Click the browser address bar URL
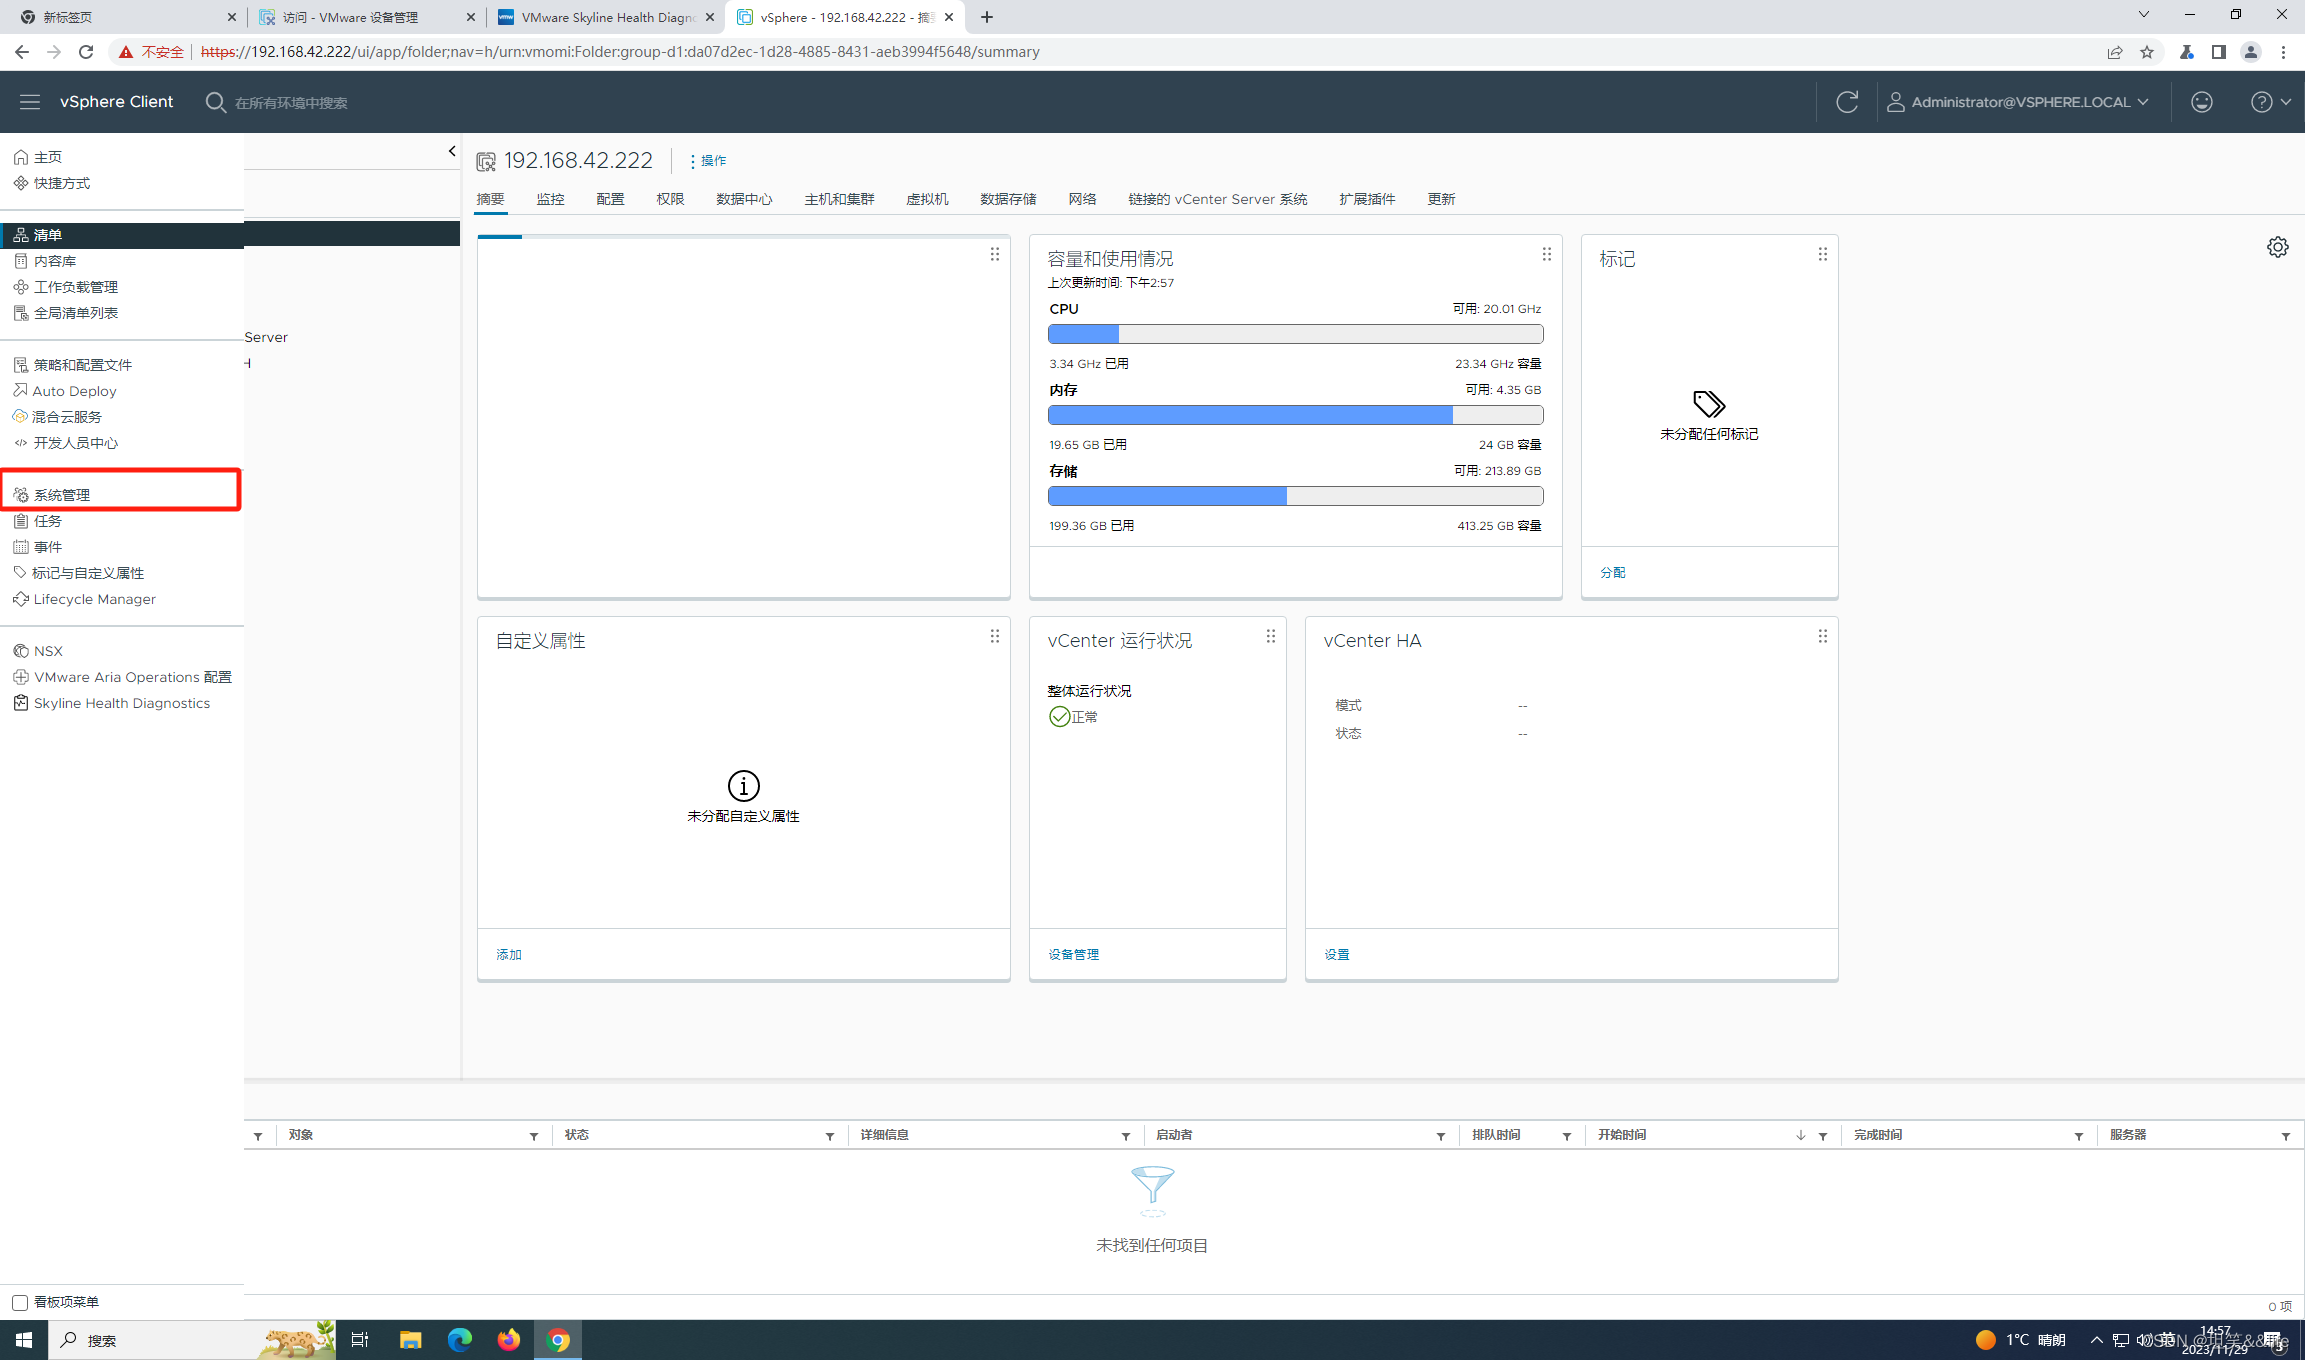The height and width of the screenshot is (1360, 2305). (x=620, y=52)
